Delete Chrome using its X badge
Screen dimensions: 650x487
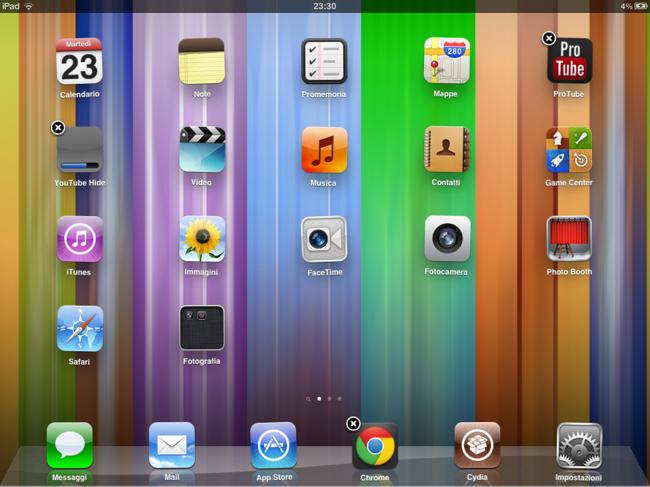[353, 424]
